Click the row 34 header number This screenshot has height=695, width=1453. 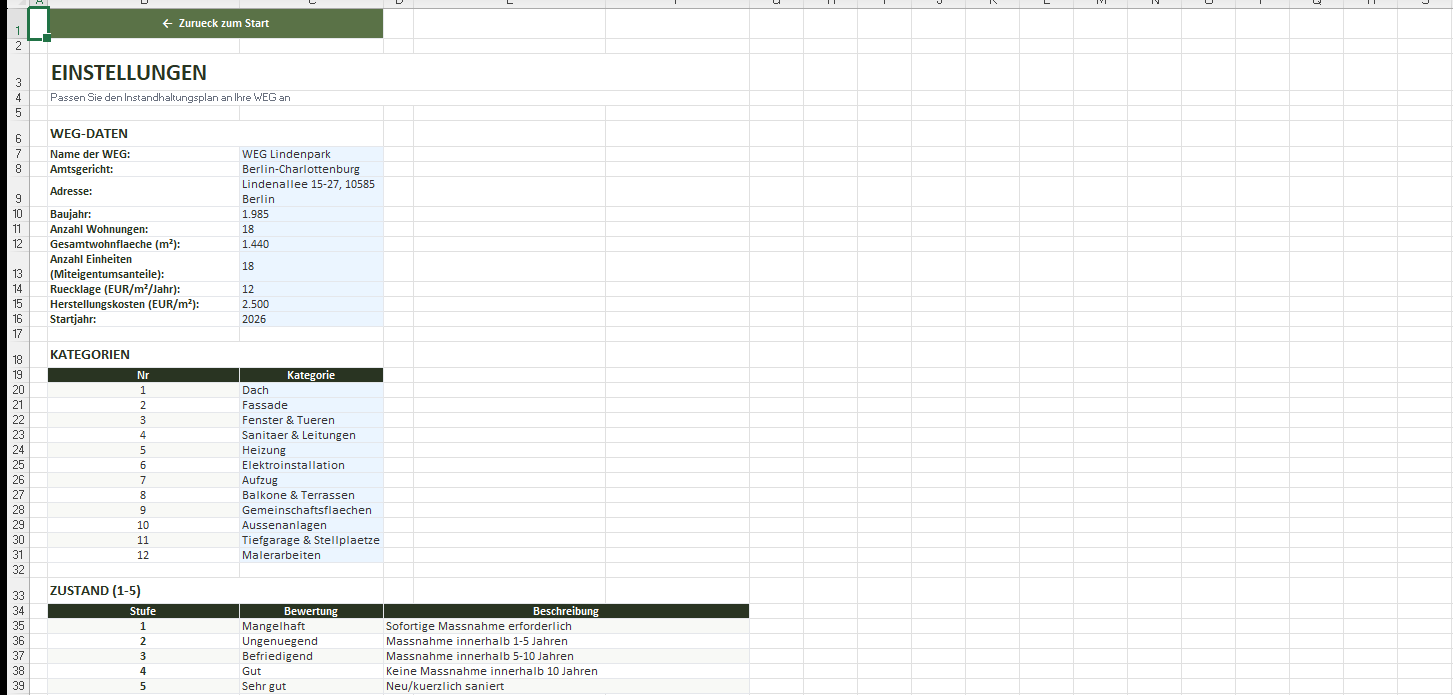click(18, 611)
